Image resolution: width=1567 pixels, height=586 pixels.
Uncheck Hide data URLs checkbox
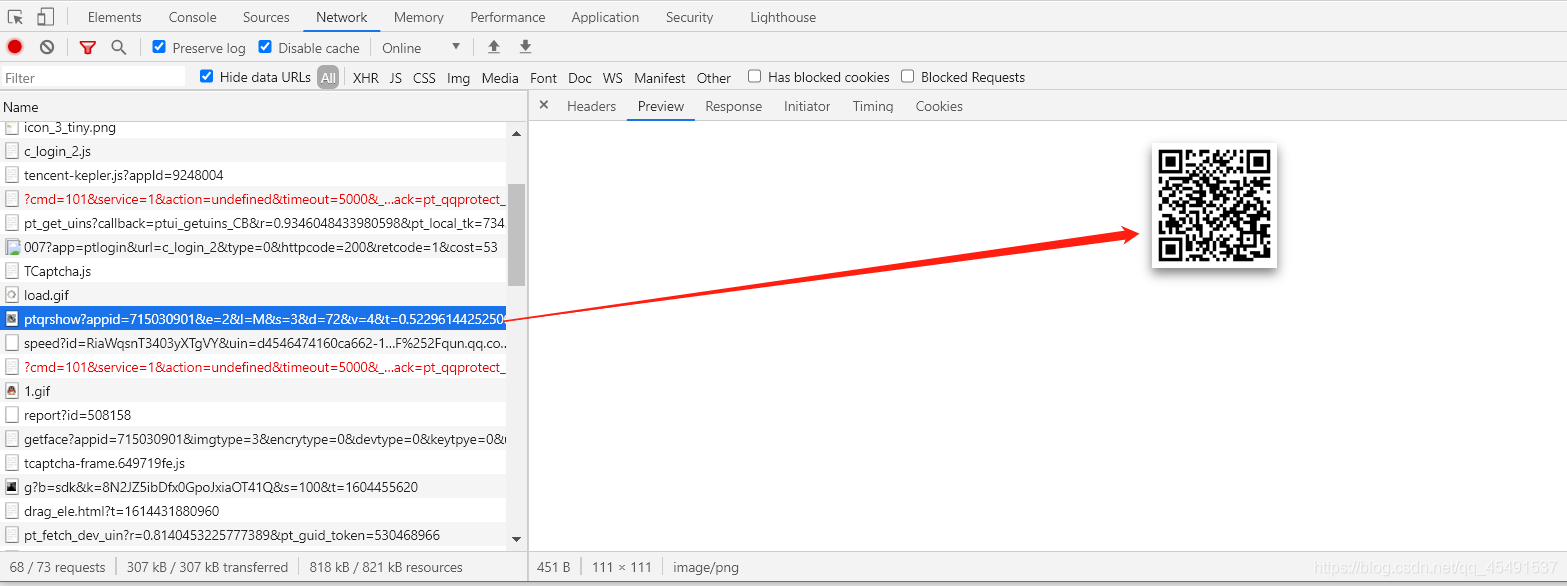tap(207, 76)
